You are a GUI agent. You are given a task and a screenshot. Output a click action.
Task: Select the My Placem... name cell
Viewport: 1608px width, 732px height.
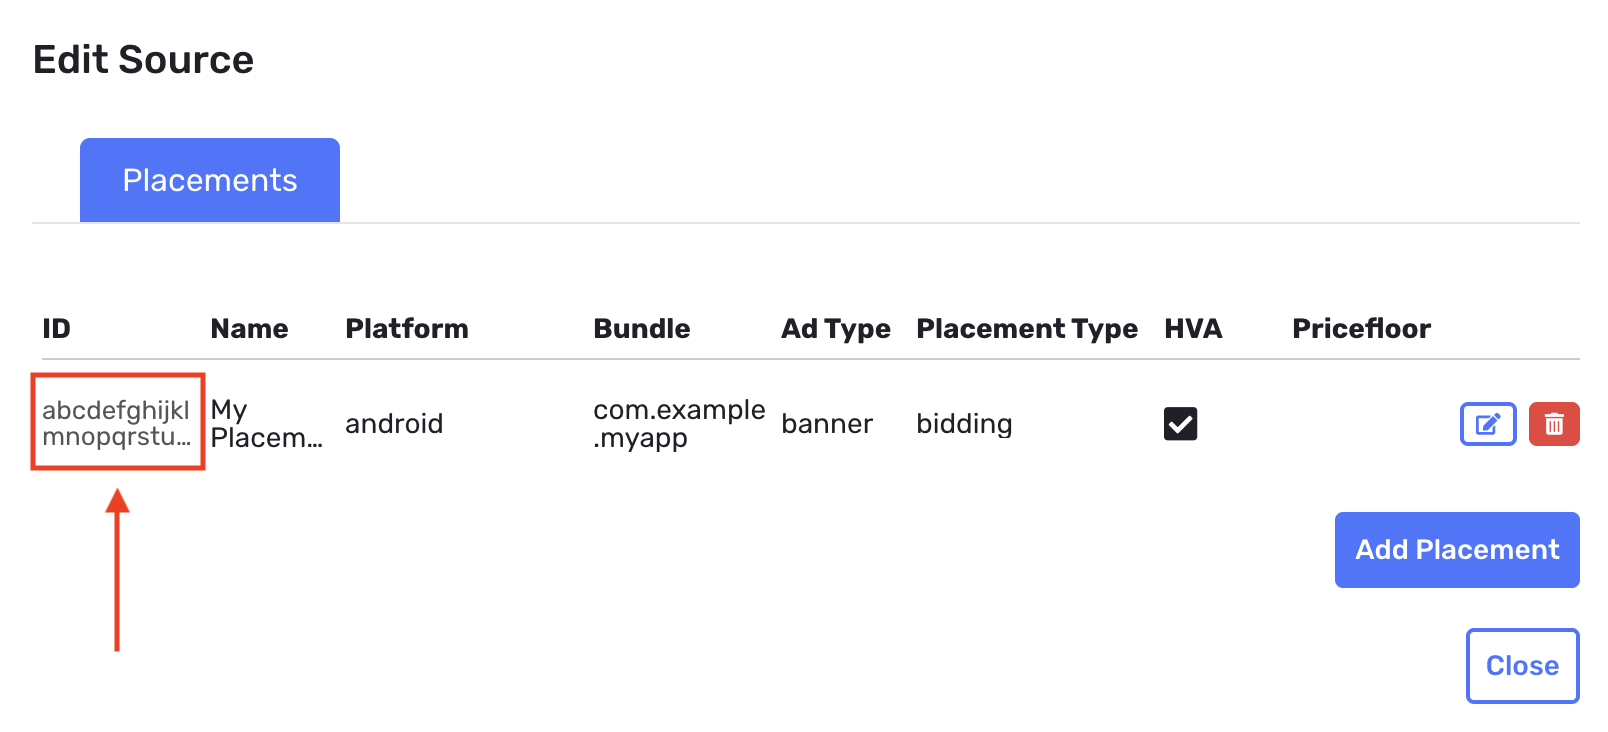(x=266, y=424)
